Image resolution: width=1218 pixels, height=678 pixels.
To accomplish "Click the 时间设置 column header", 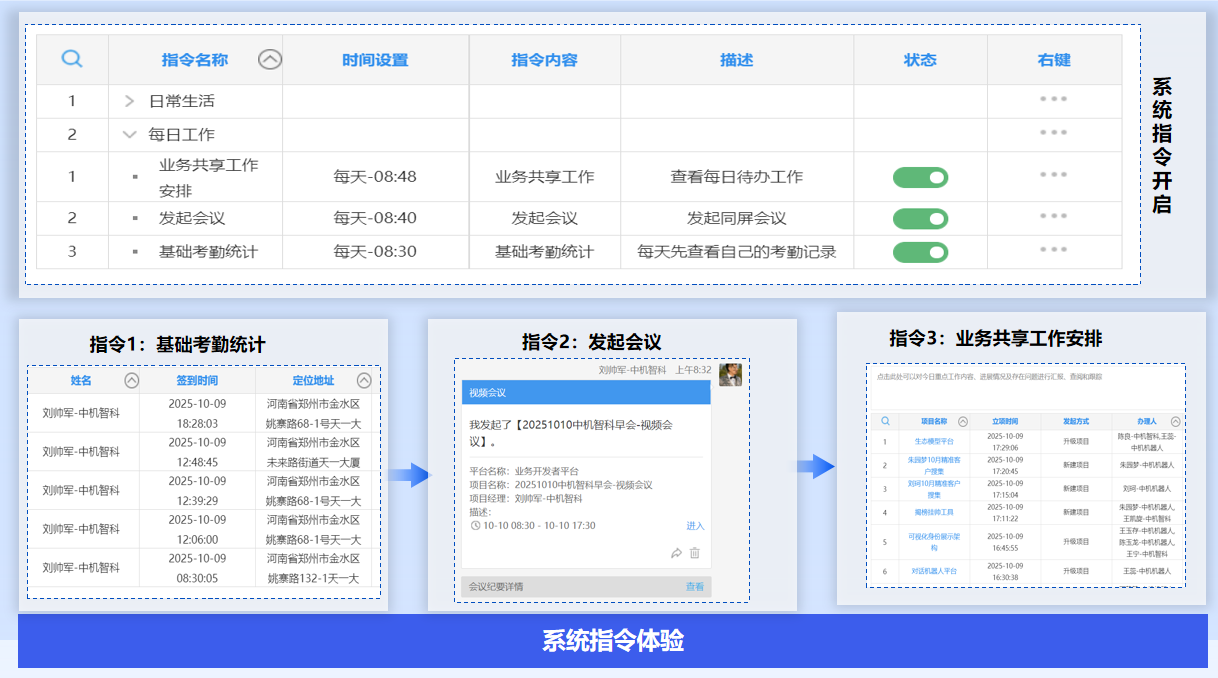I will click(x=375, y=60).
